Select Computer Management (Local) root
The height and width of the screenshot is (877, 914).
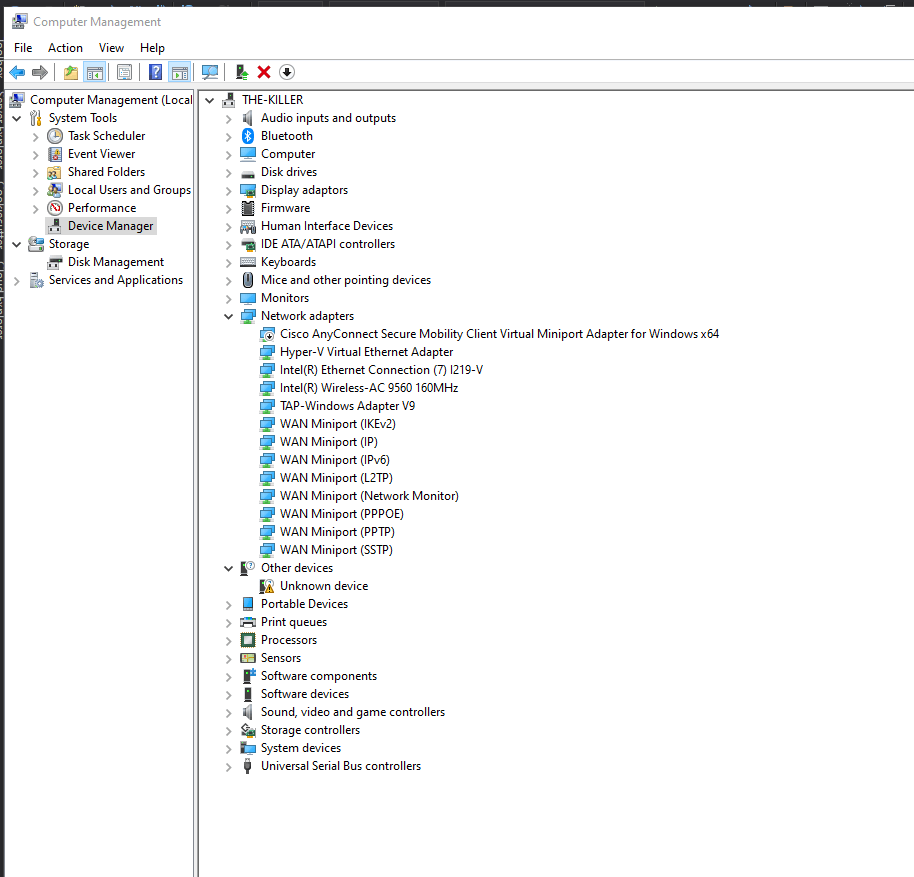[111, 100]
